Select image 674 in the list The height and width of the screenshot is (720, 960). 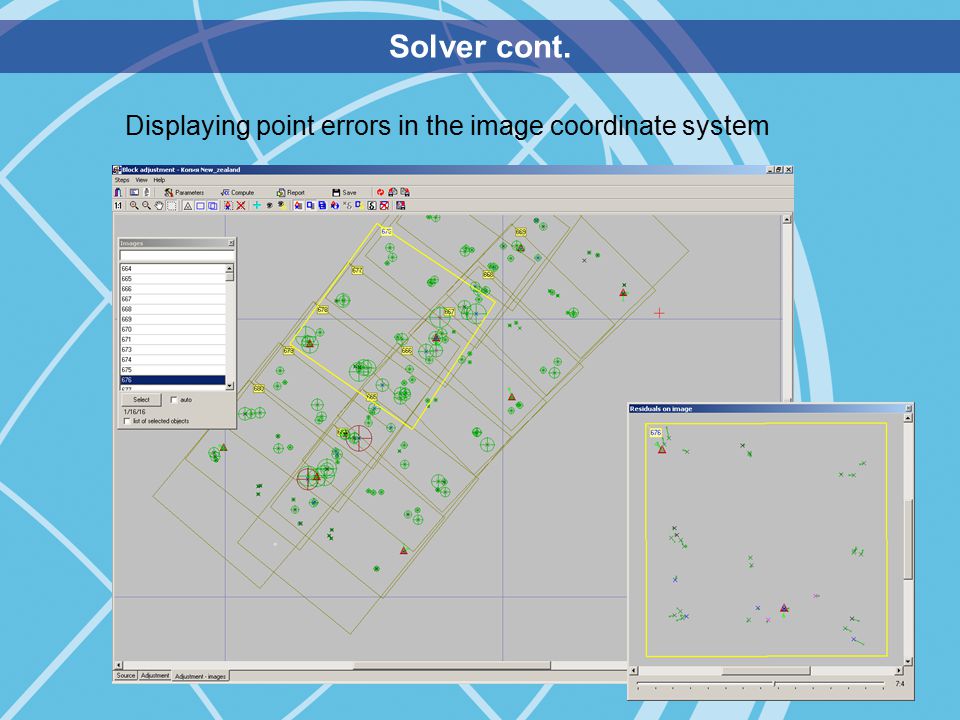(173, 359)
